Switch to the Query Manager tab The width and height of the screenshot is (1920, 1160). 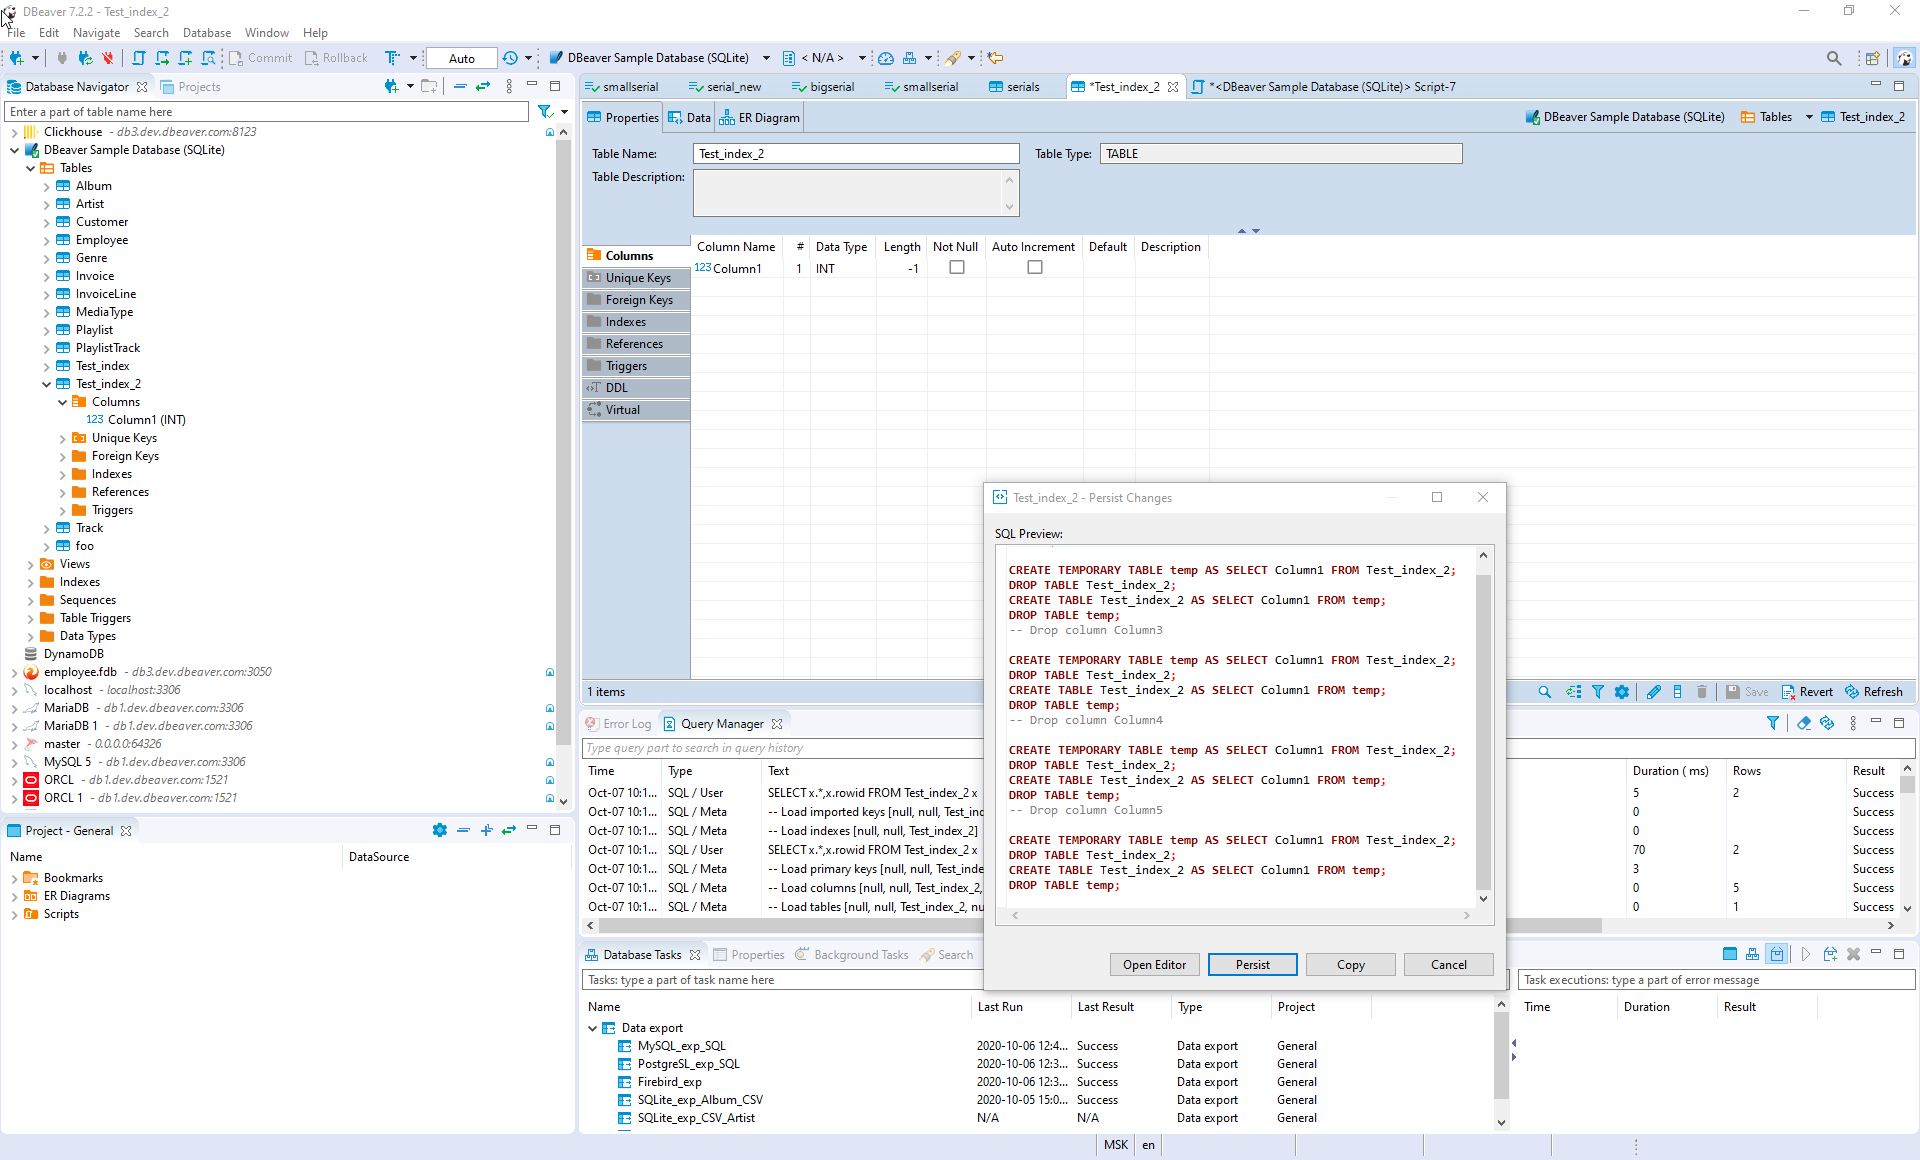pos(722,722)
